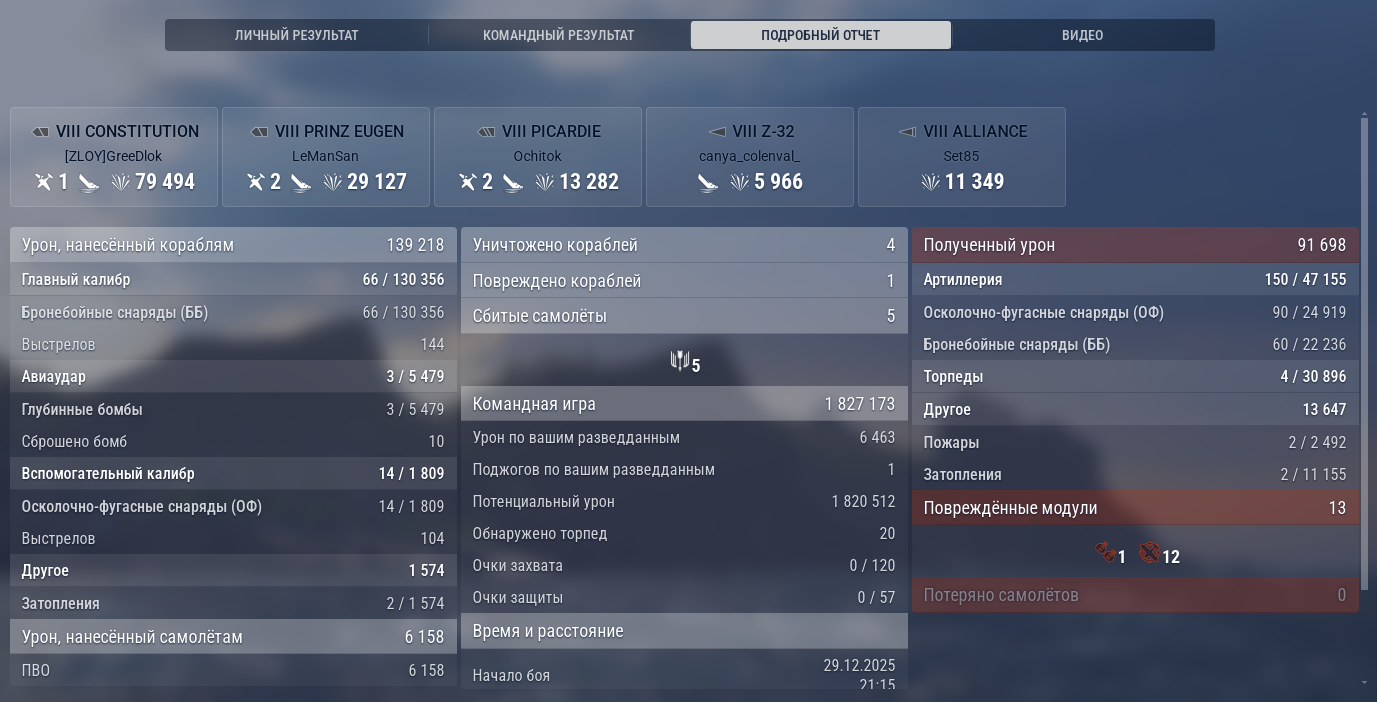Click player name Ochitok
Viewport: 1377px width, 702px height.
coord(537,157)
